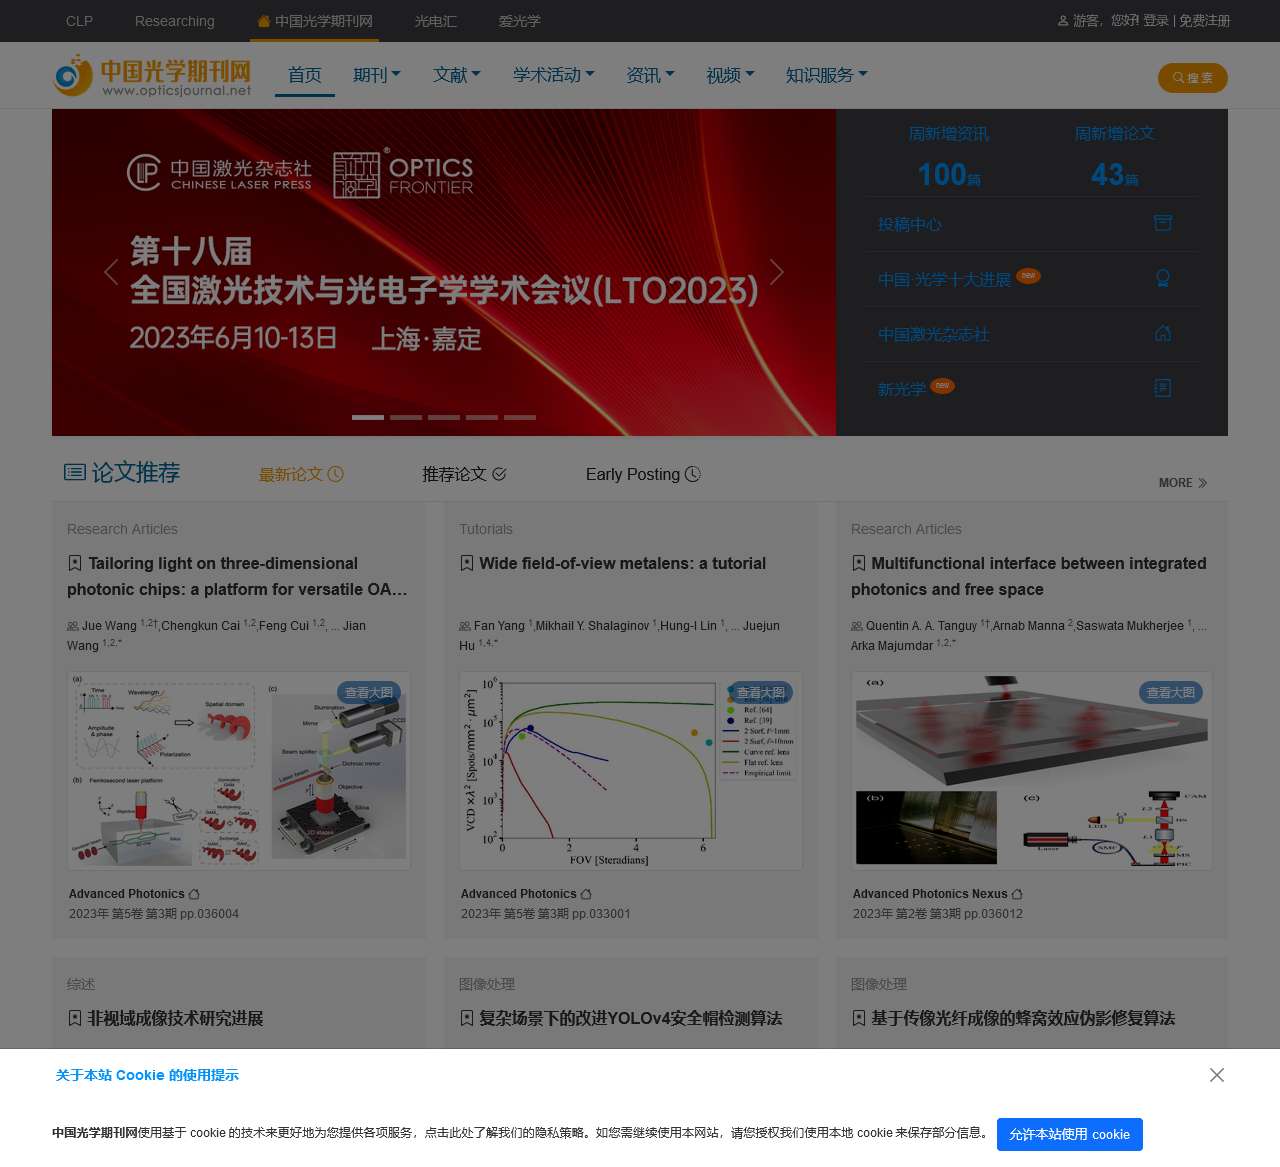Viewport: 1280px width, 1167px height.
Task: Open the 免费注册 registration link
Action: 1204,21
